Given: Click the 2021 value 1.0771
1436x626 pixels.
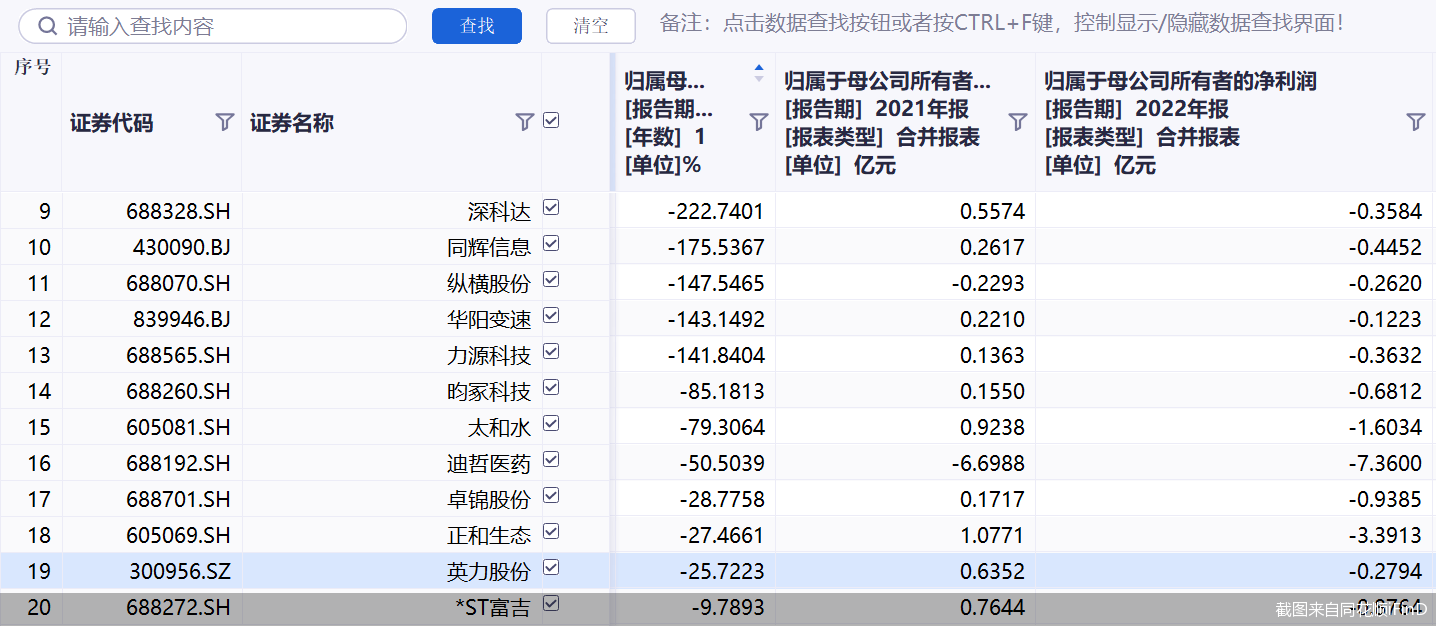Looking at the screenshot, I should tap(992, 535).
